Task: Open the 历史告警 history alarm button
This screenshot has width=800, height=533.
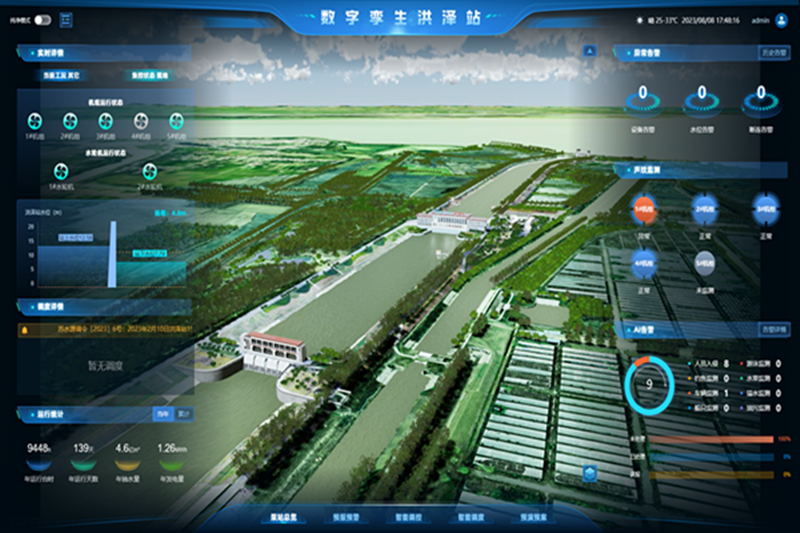Action: [x=775, y=51]
